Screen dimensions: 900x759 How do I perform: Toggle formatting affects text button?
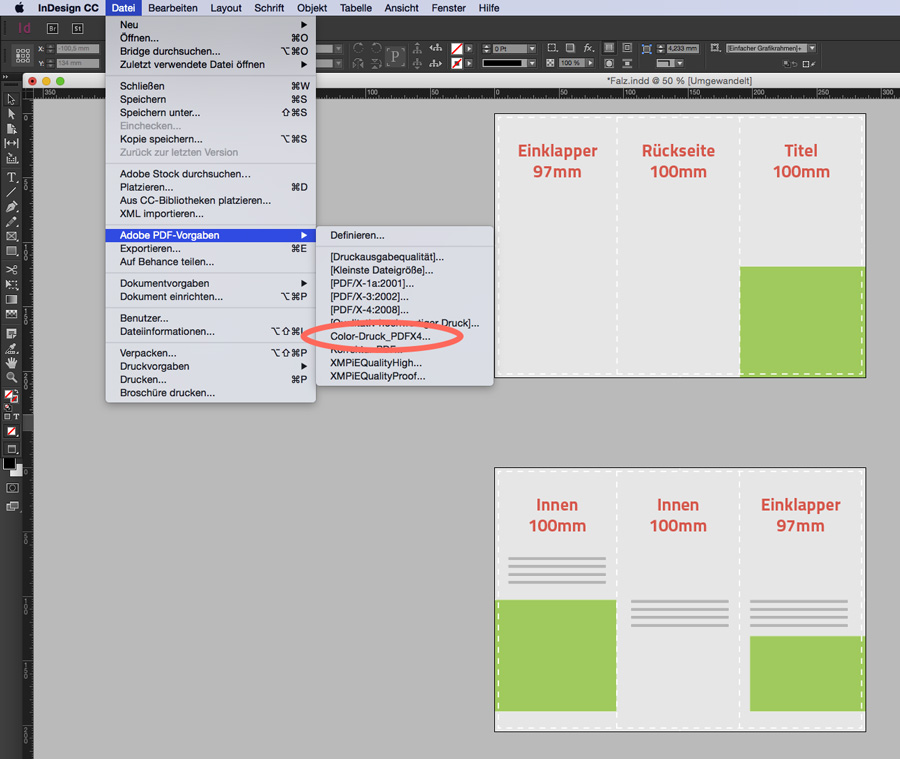[16, 416]
